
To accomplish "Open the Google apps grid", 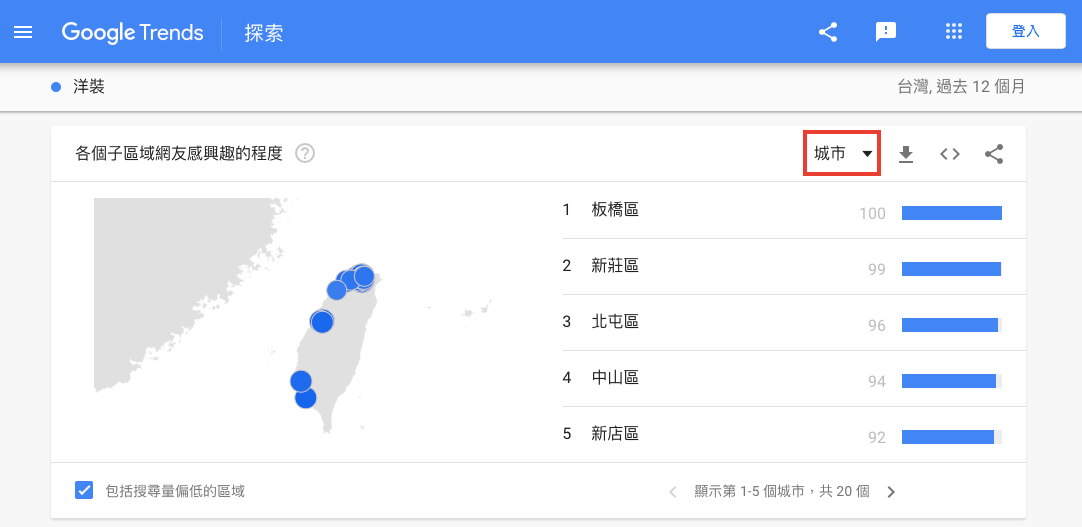I will (x=953, y=32).
